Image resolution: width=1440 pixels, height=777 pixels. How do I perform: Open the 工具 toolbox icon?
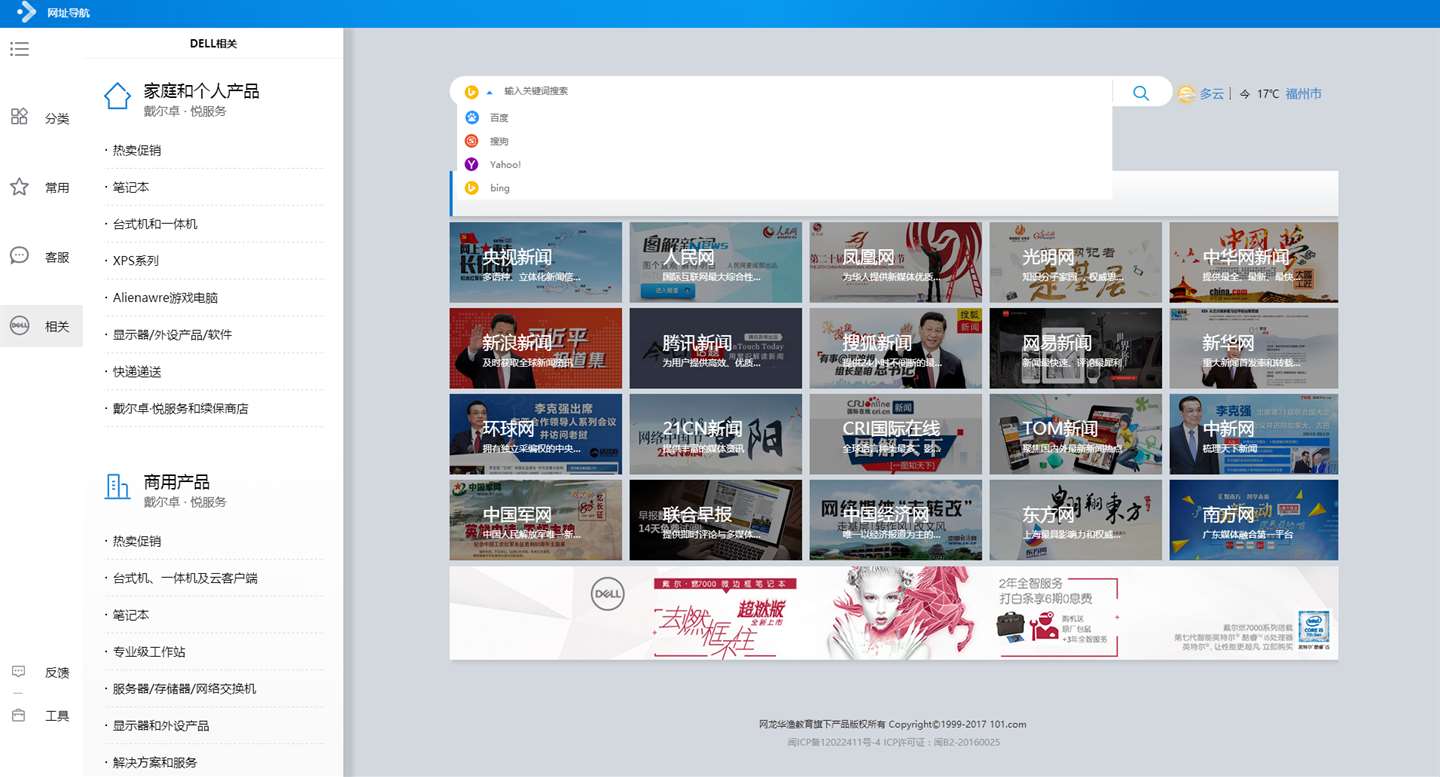click(x=18, y=715)
